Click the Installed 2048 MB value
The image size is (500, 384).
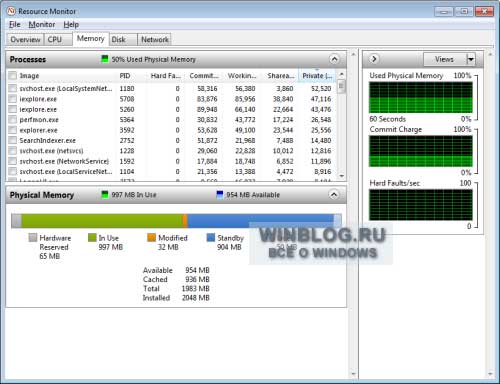[x=196, y=297]
